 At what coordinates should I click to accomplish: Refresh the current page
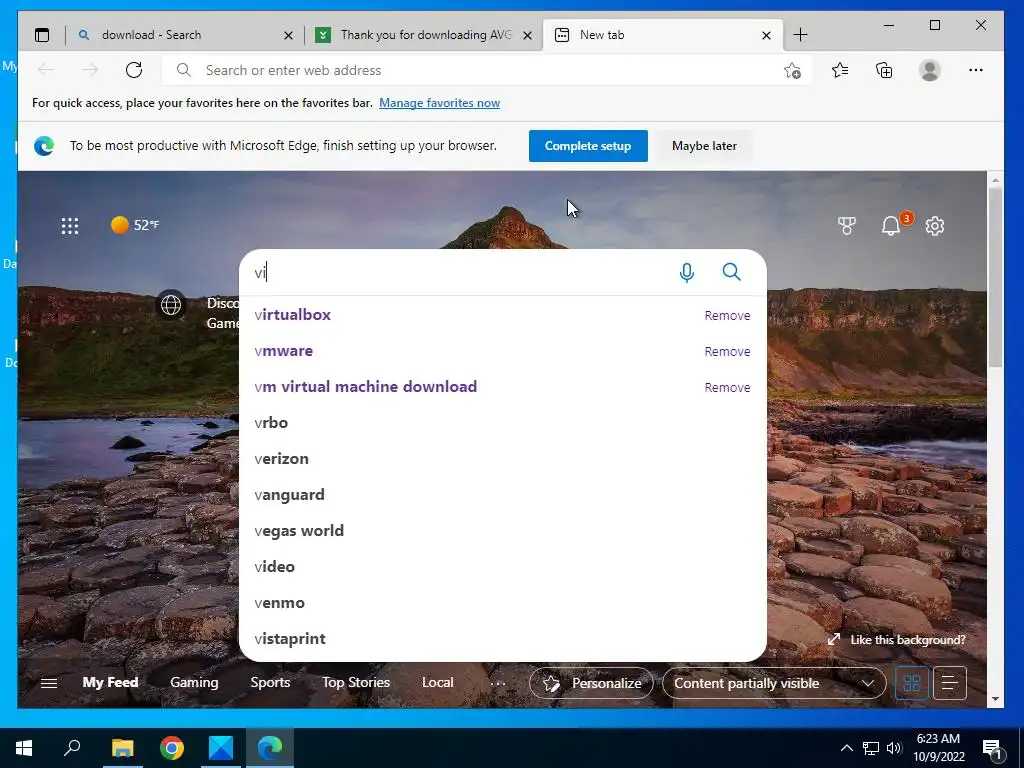[134, 70]
